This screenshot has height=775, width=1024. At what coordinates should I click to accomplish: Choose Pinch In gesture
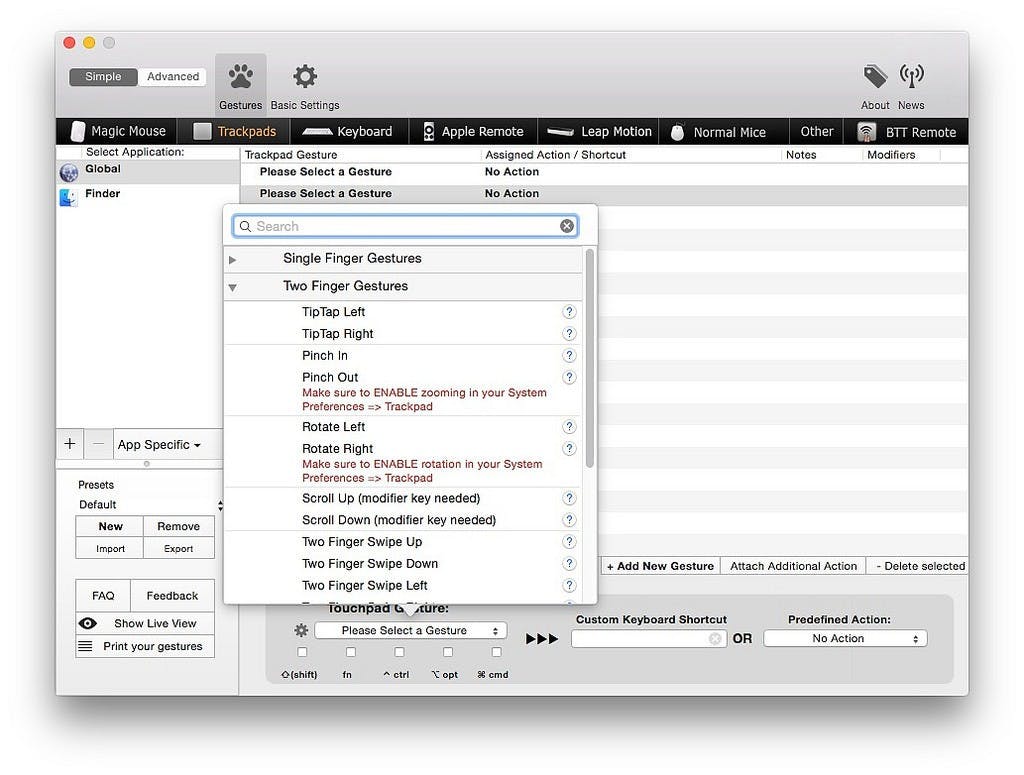325,355
